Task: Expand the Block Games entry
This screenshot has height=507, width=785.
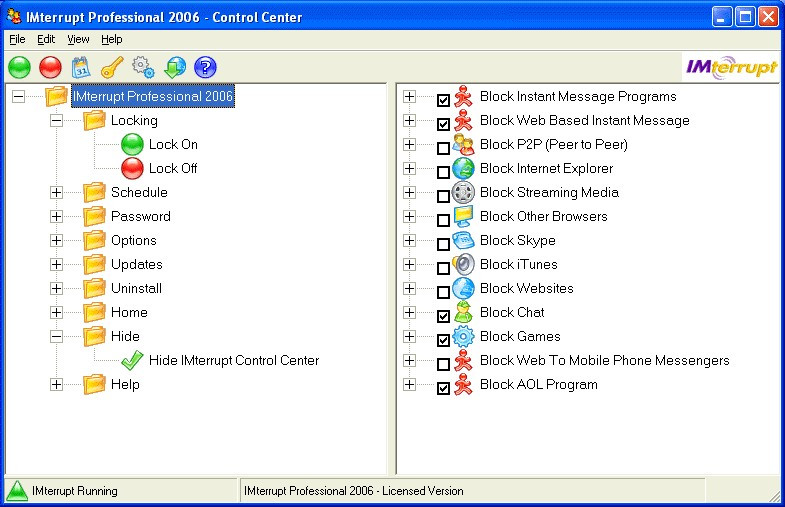Action: (x=410, y=336)
